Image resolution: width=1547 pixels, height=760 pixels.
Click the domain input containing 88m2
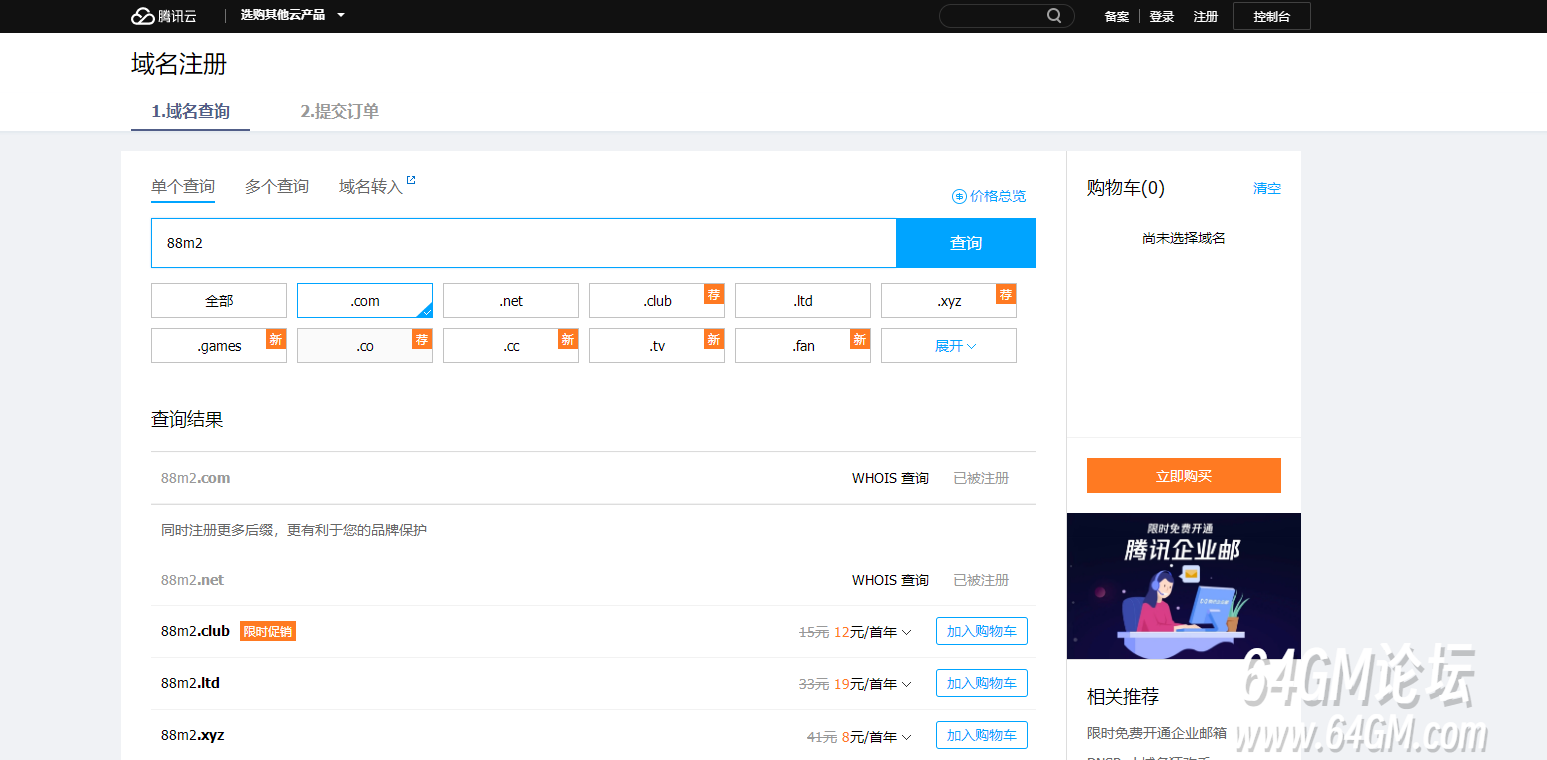point(523,243)
